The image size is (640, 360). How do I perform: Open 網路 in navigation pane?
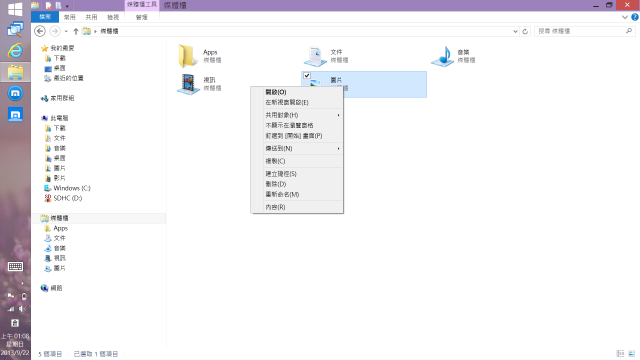tap(51, 288)
